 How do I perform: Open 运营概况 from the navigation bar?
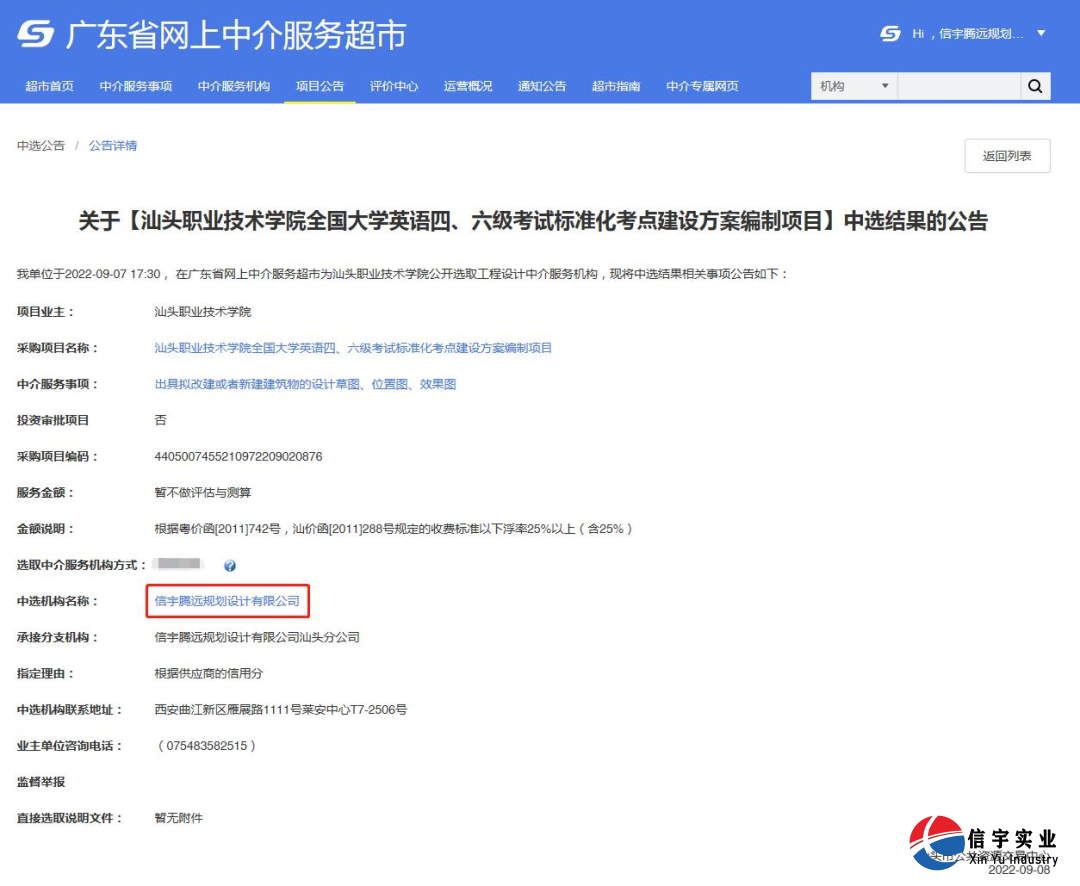467,86
